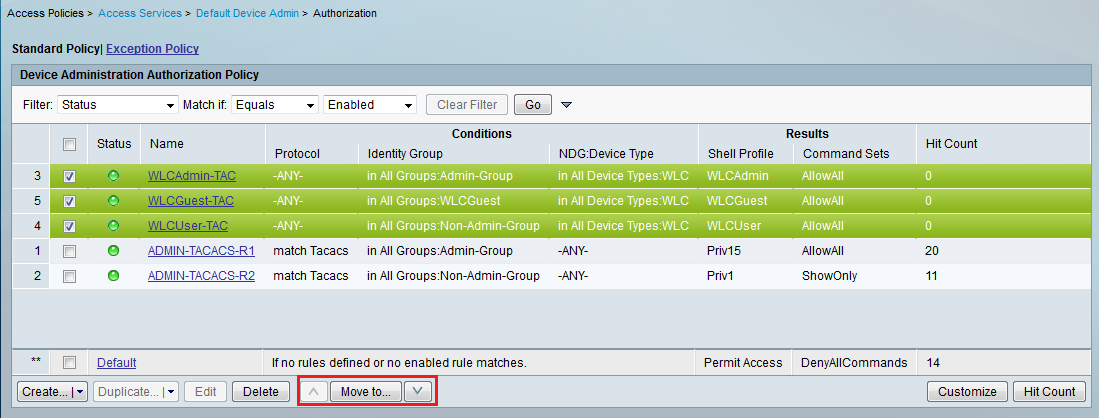
Task: Expand the filter options arrow beside Go
Action: [566, 105]
